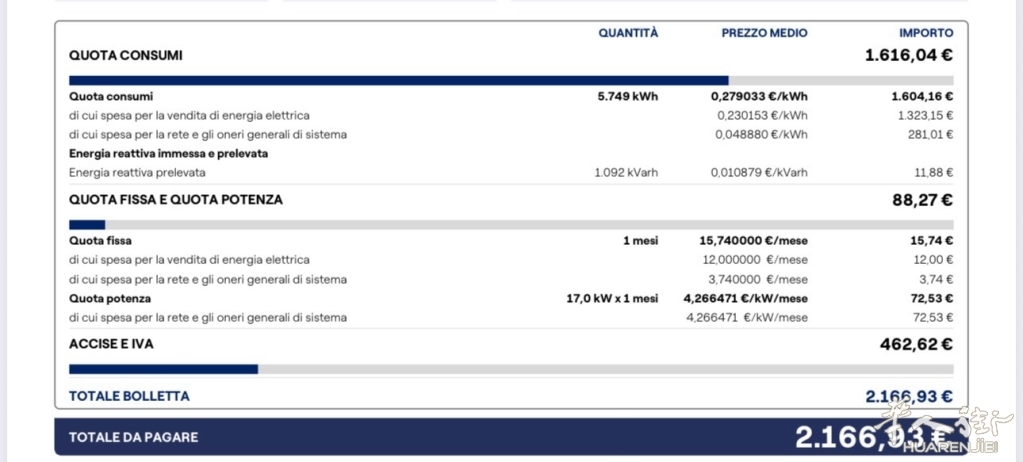
Task: Click the 15,740000 €/mese price
Action: [x=754, y=241]
